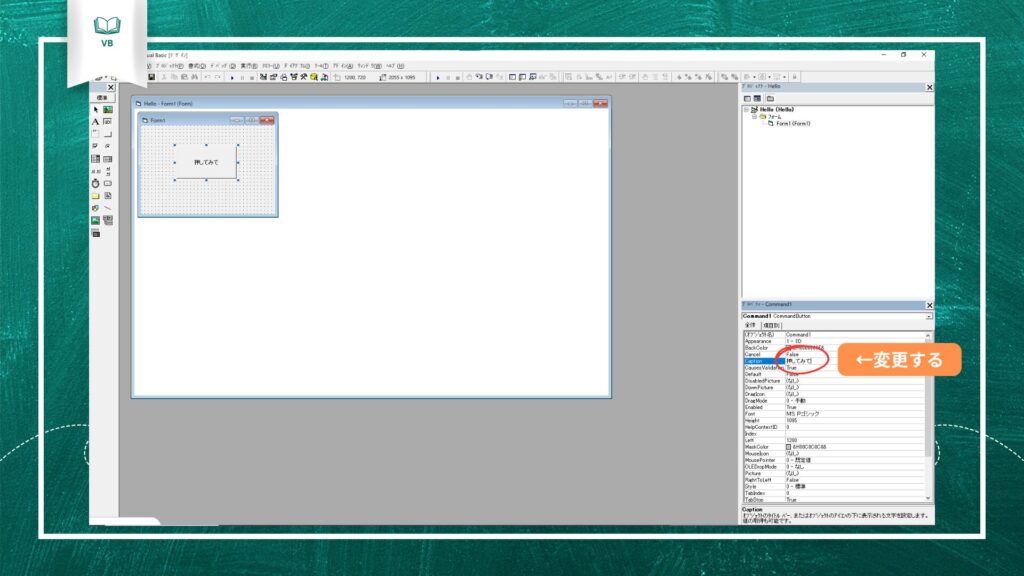The height and width of the screenshot is (576, 1024).
Task: Collapse the Hello (Hello) project node
Action: pyautogui.click(x=746, y=110)
